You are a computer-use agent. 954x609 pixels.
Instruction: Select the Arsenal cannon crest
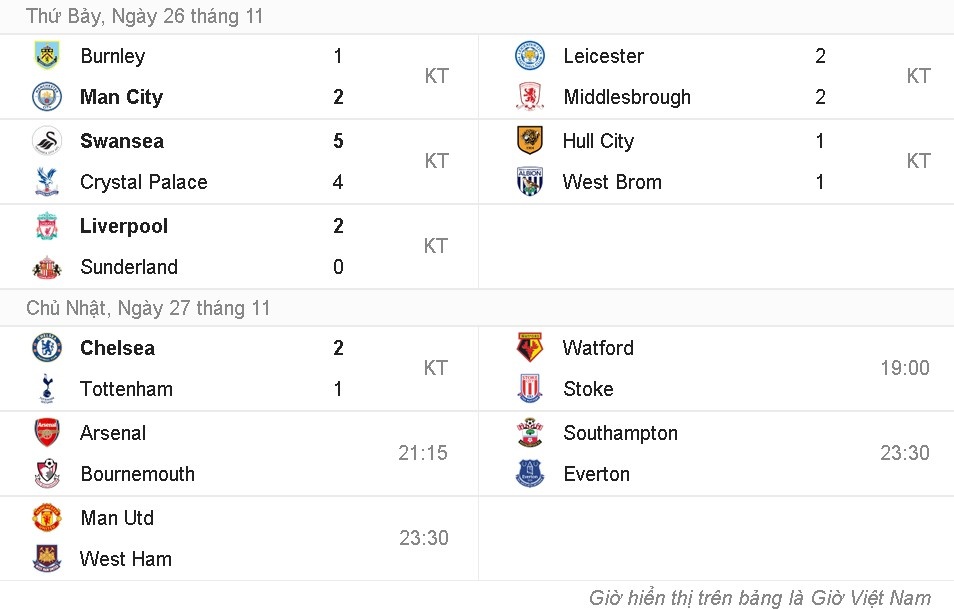(x=46, y=433)
